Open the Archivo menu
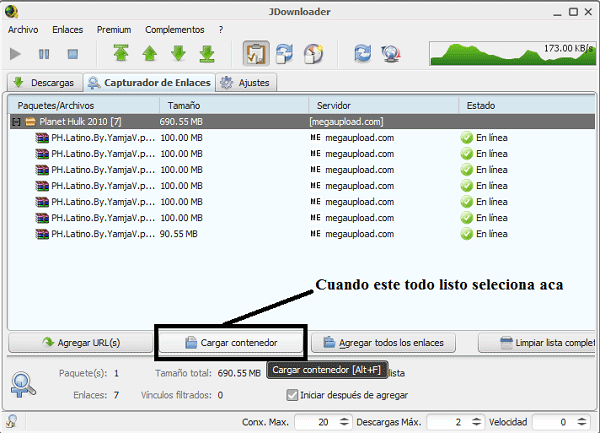The image size is (600, 433). [23, 29]
